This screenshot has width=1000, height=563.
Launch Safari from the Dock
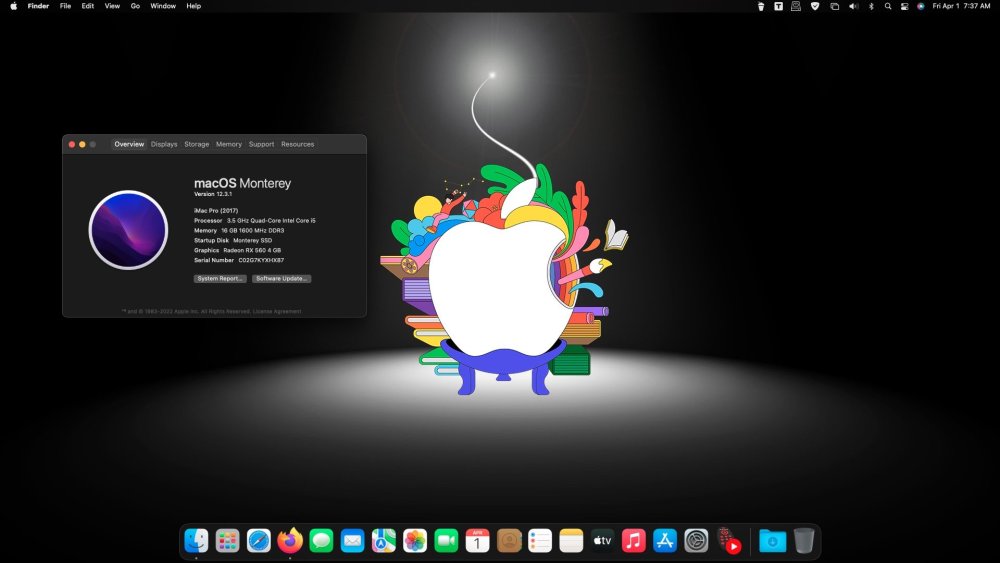(x=258, y=541)
